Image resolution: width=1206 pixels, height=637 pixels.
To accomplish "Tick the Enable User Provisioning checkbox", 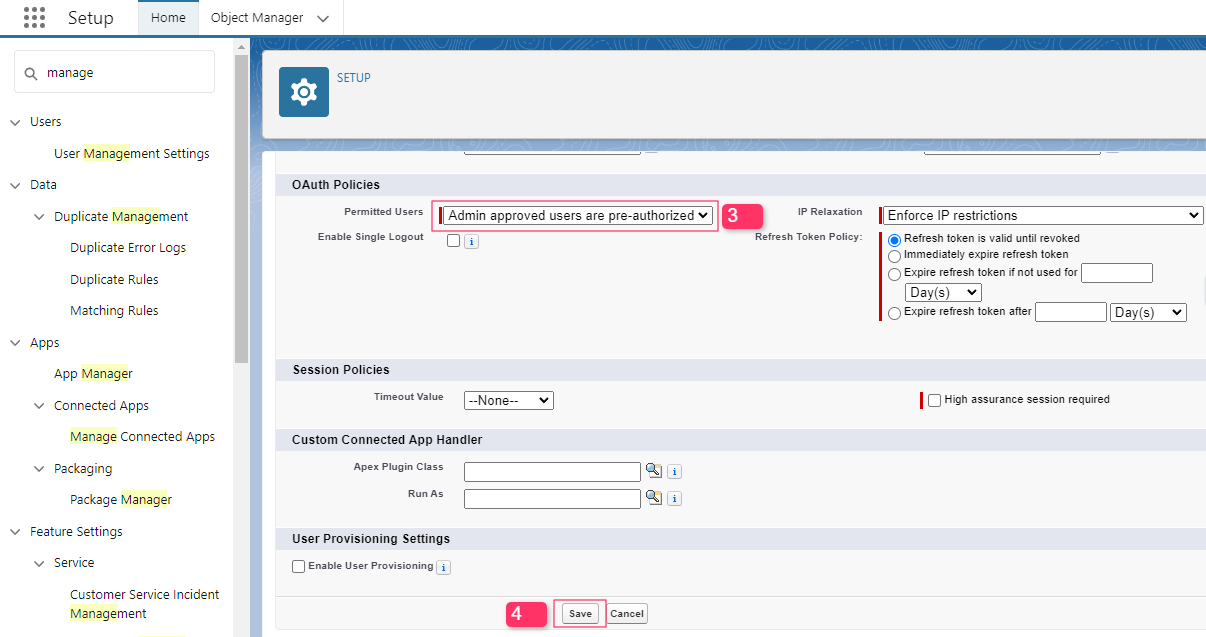I will coord(298,566).
